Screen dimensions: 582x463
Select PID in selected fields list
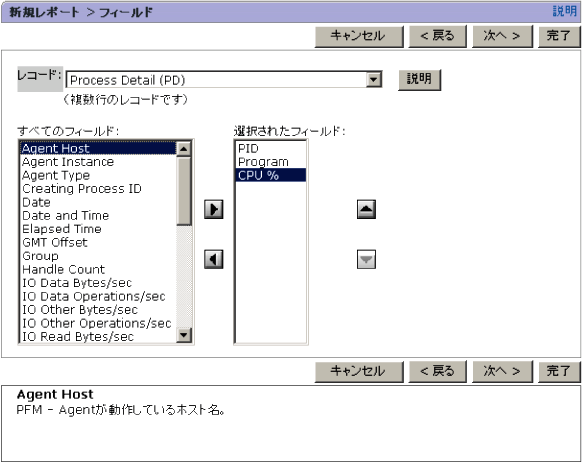[x=271, y=149]
